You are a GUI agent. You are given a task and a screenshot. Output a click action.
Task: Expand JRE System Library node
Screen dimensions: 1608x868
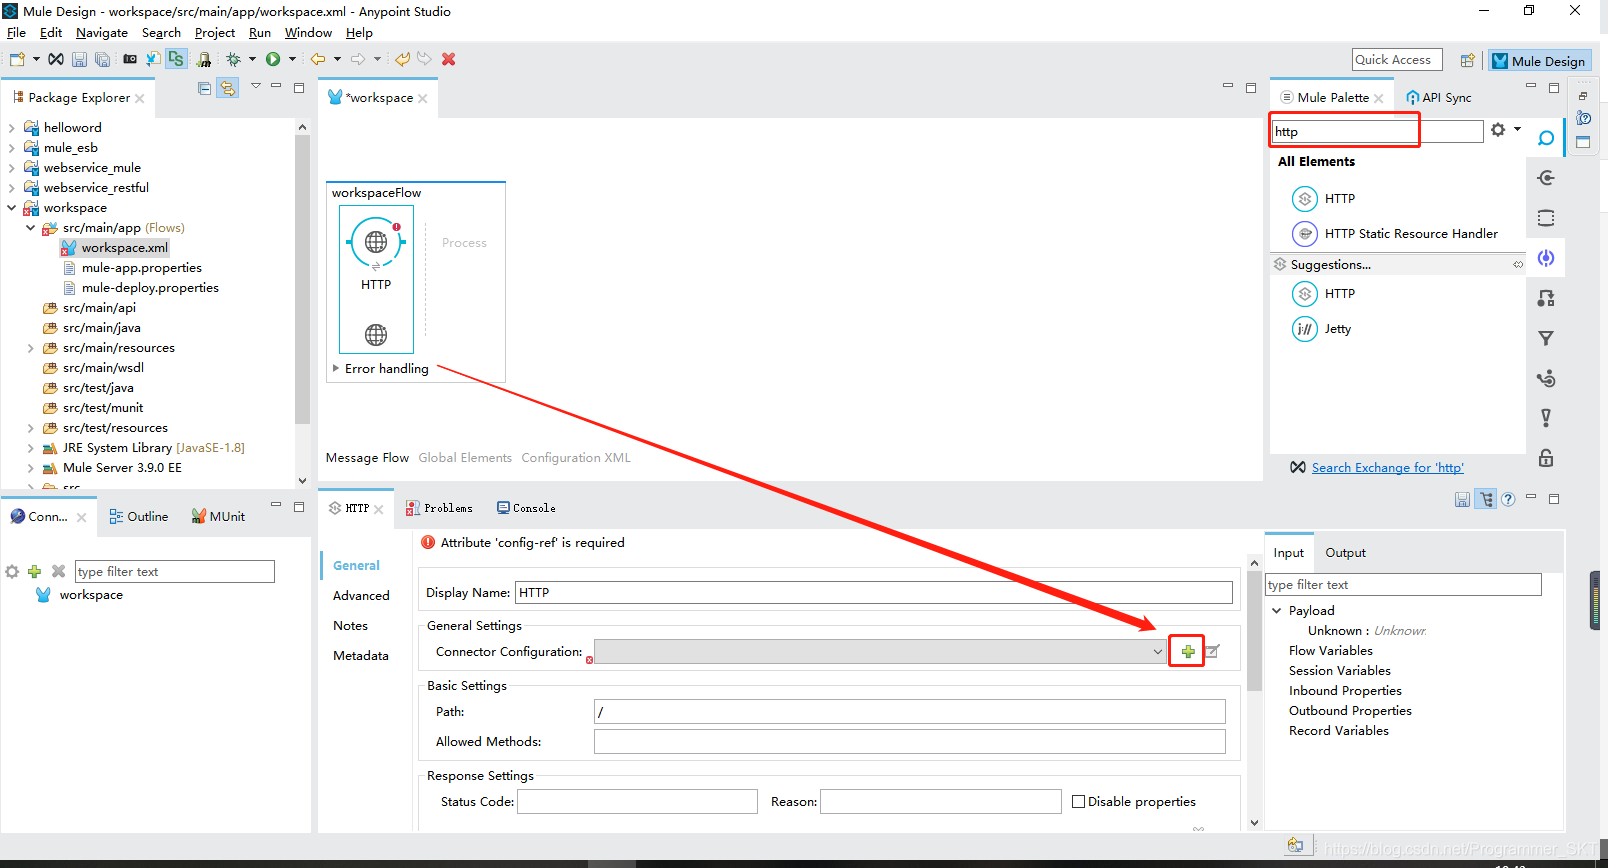click(30, 448)
